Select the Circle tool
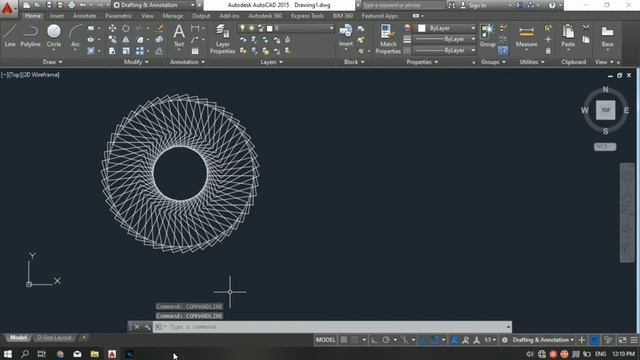 coord(53,36)
